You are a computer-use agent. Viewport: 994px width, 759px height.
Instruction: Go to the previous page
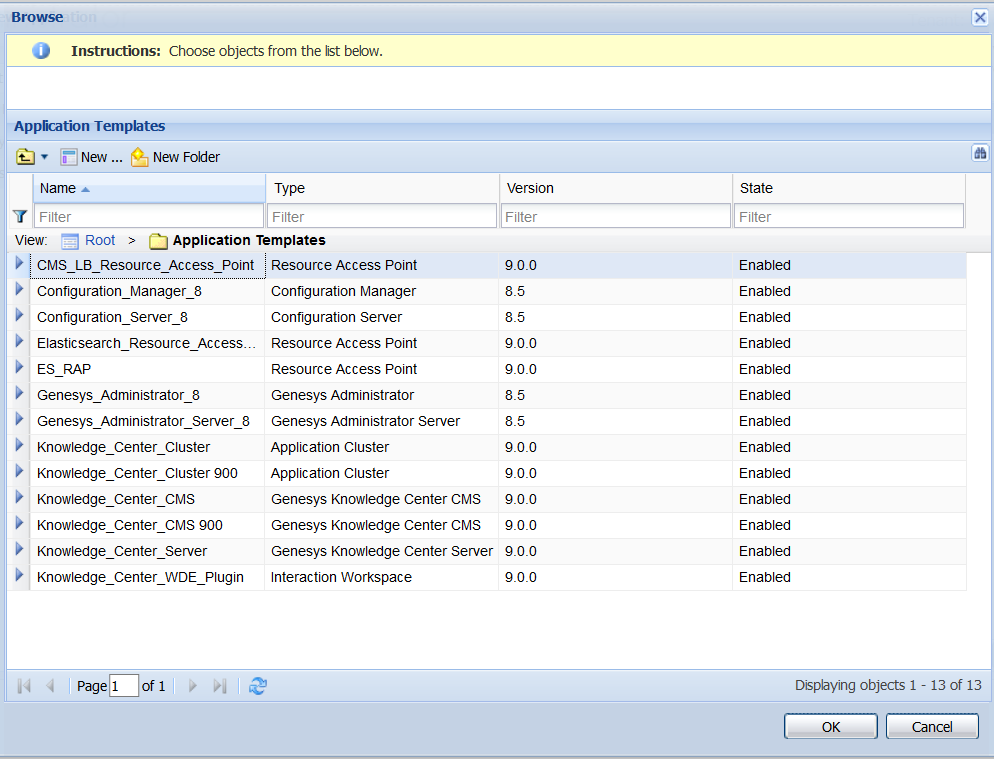point(50,685)
